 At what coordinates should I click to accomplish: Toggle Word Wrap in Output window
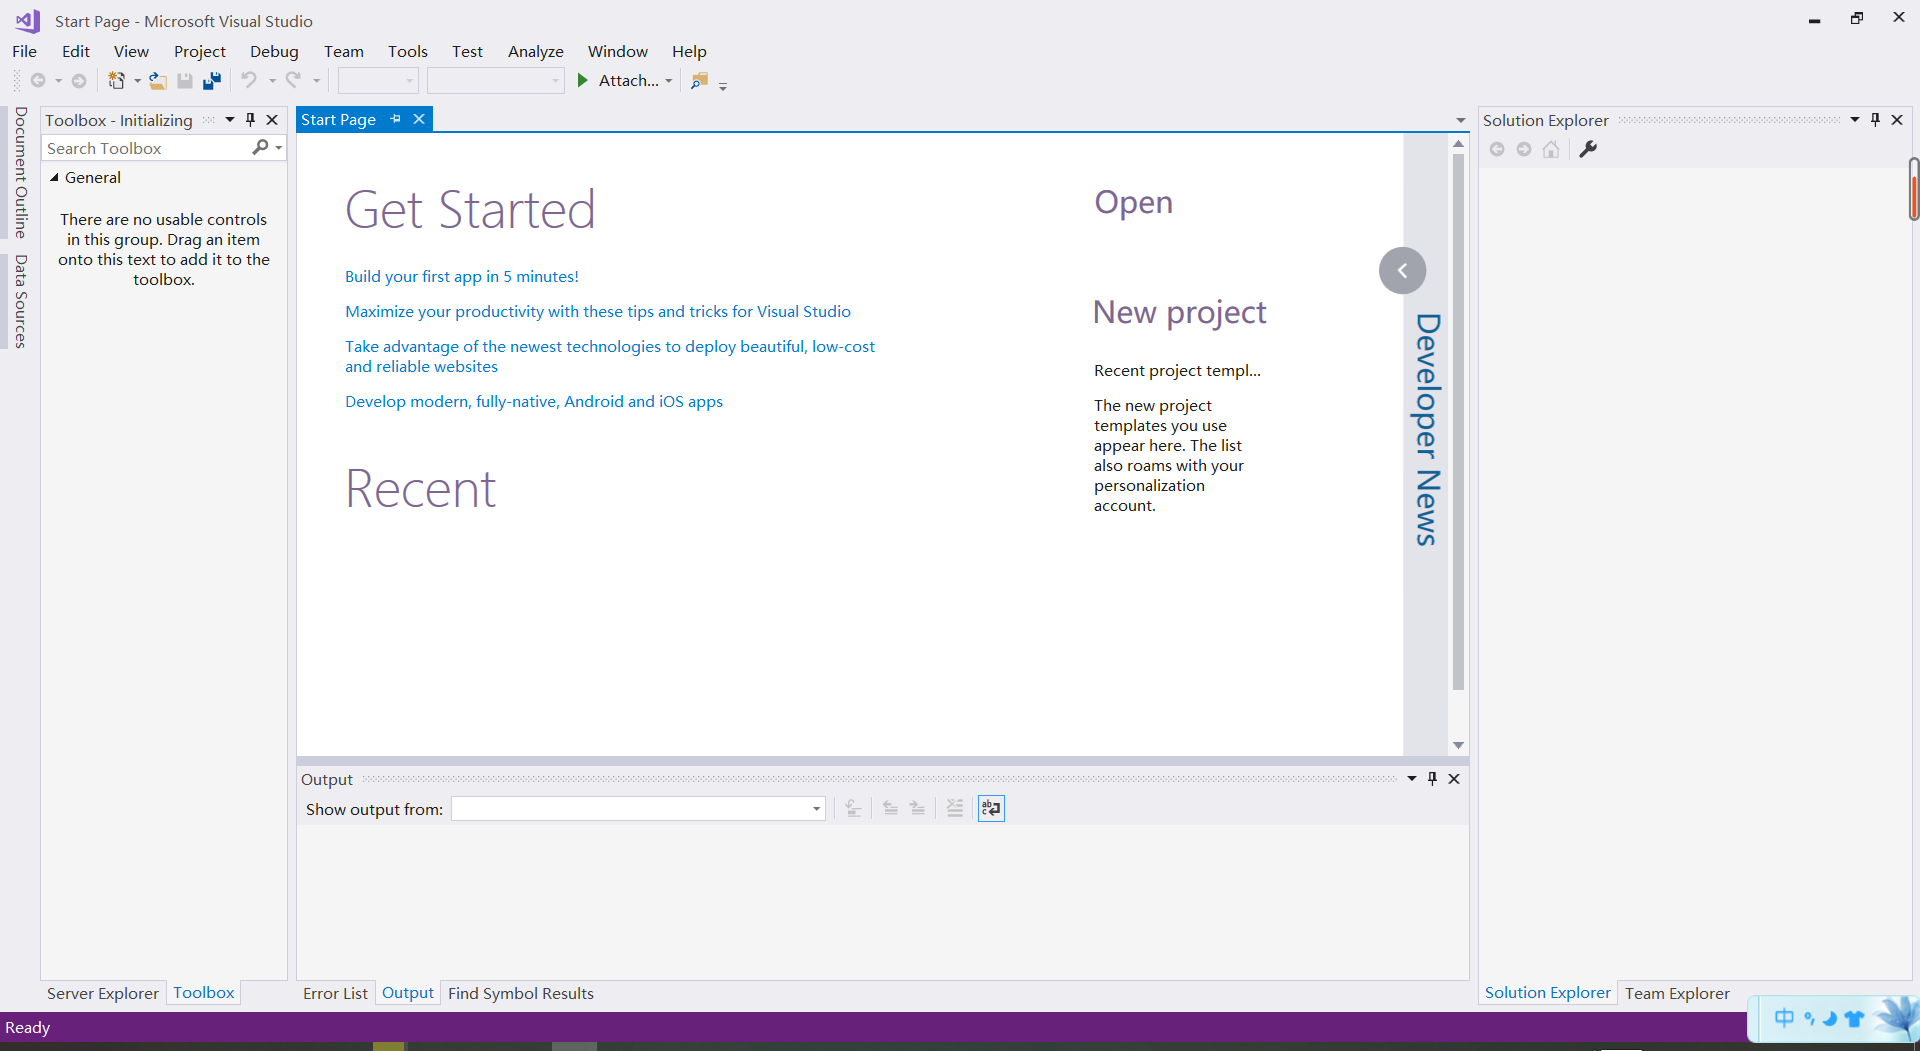[x=991, y=808]
